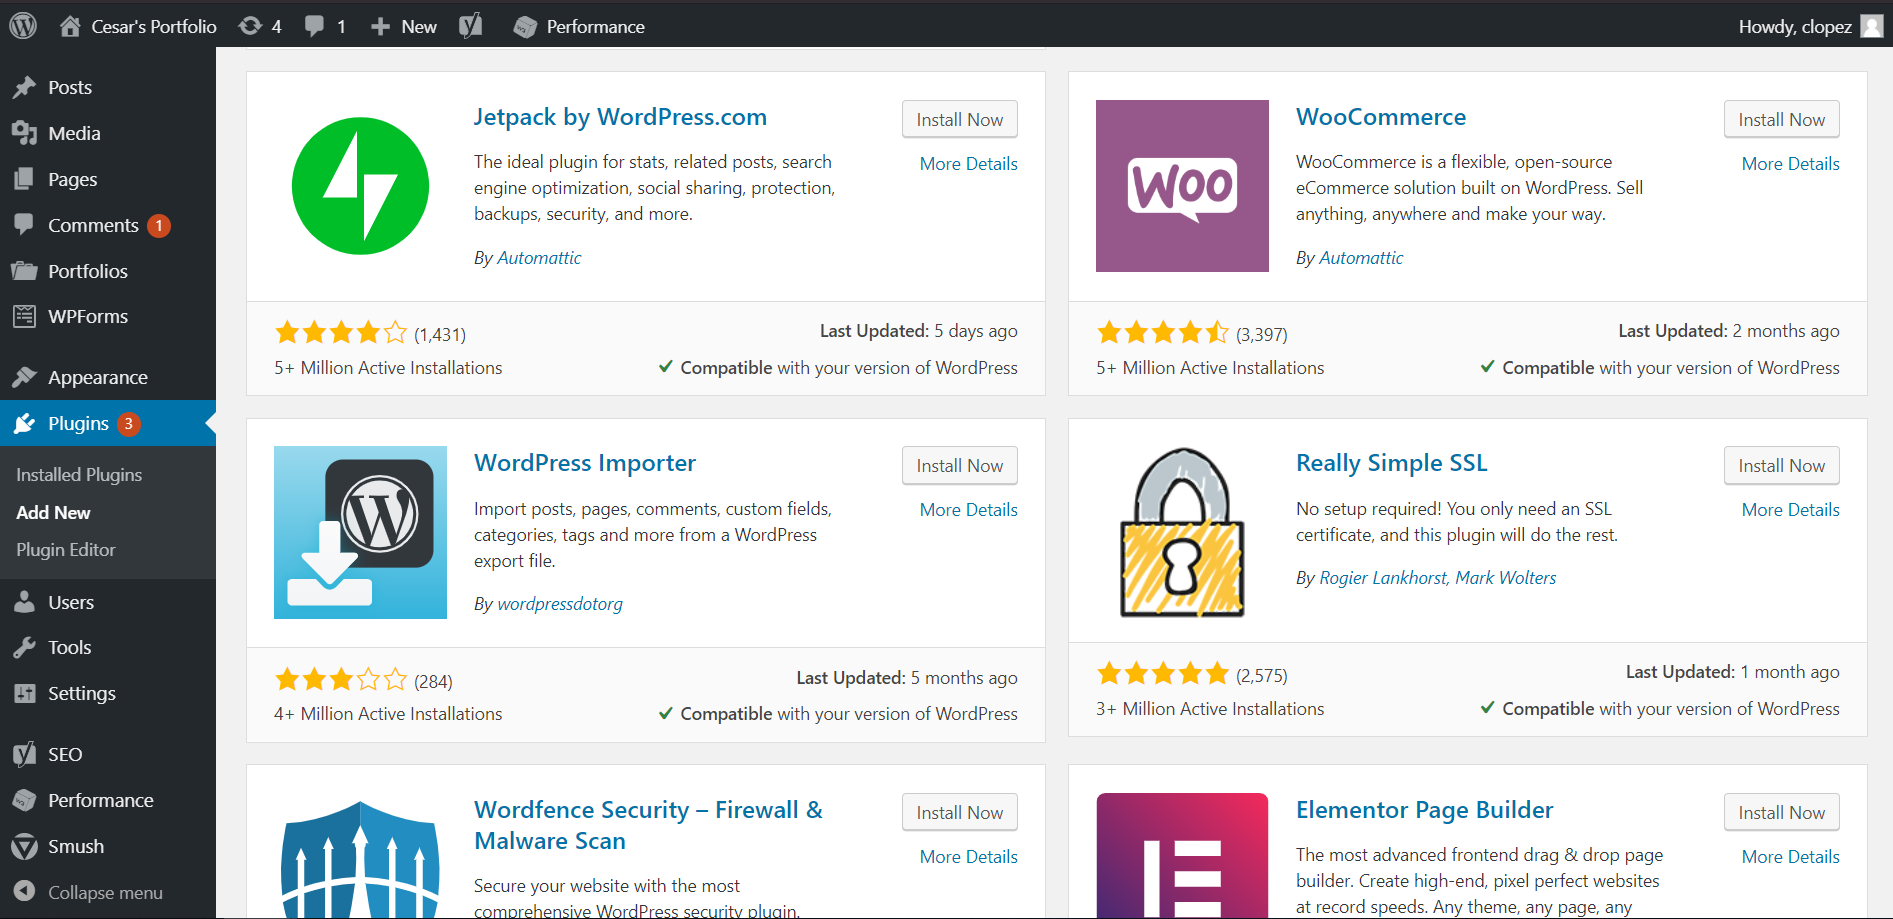Click the WordPress Importer plugin icon
The image size is (1893, 919).
[x=360, y=532]
